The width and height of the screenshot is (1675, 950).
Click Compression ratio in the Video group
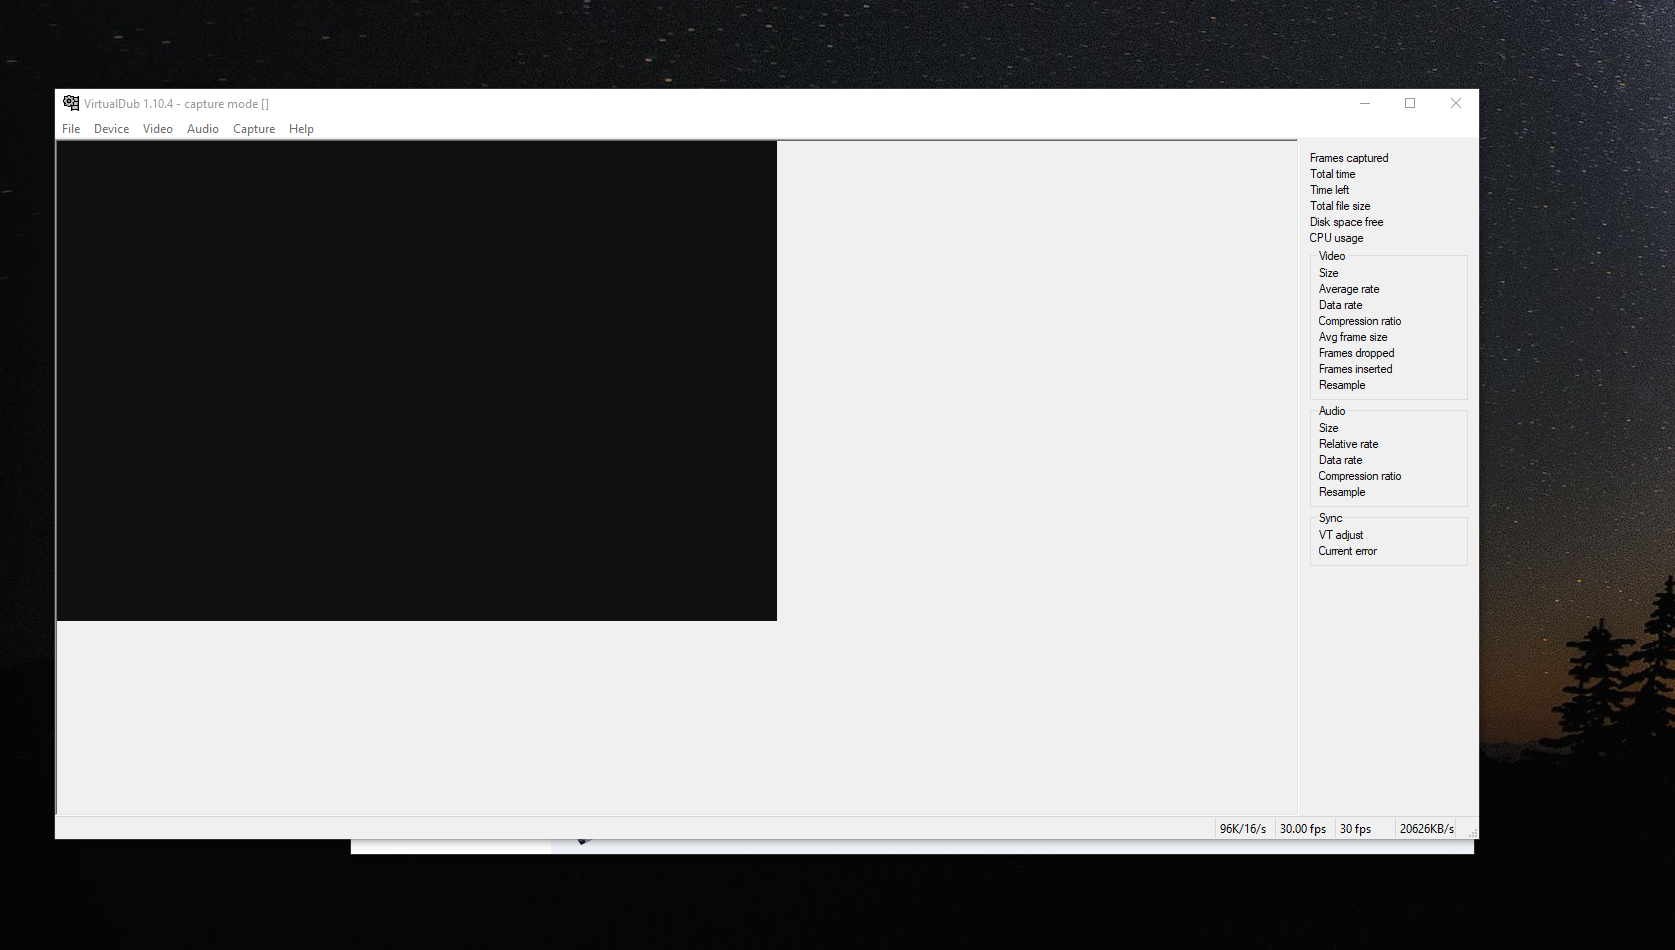[1359, 321]
